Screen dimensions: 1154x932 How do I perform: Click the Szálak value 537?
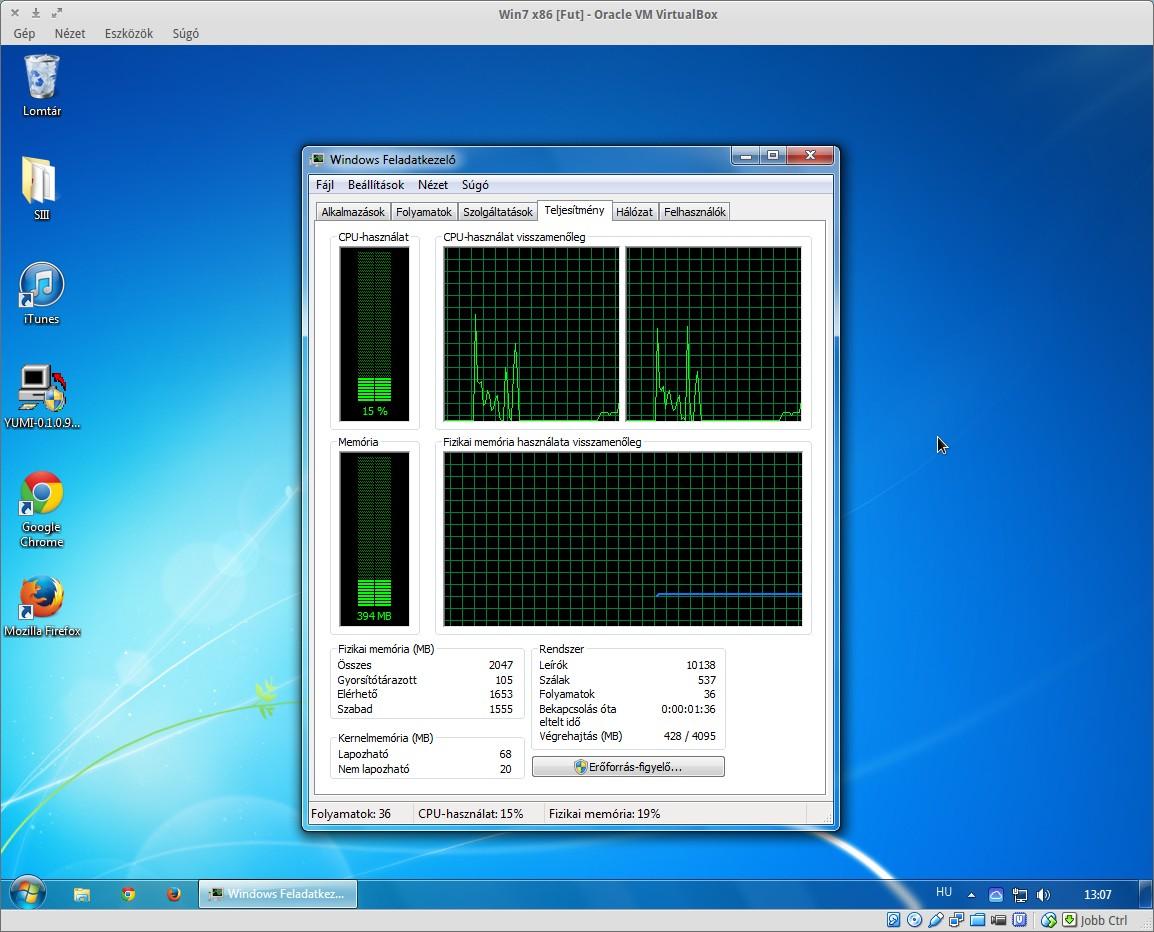click(x=707, y=680)
